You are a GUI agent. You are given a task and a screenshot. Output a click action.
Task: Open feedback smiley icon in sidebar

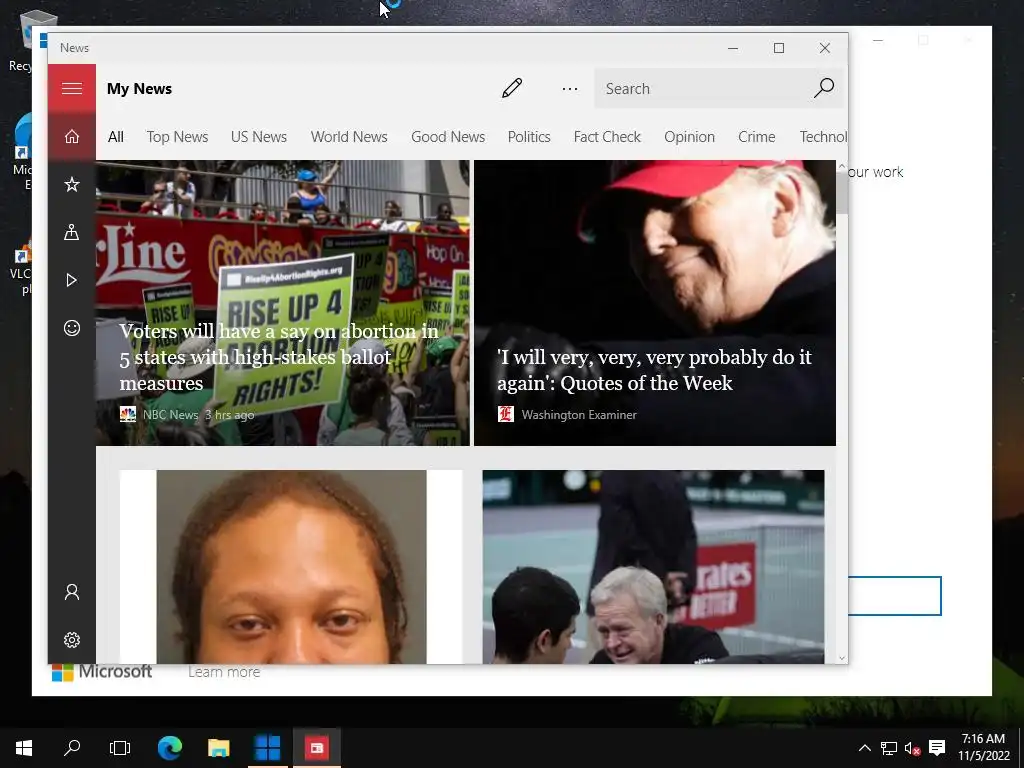(72, 328)
